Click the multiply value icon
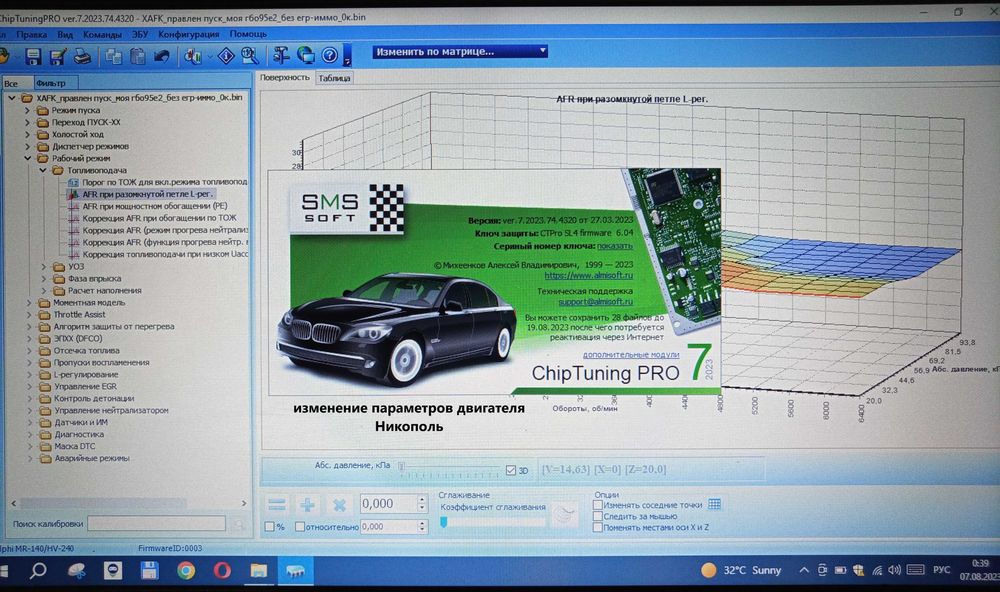 (x=339, y=505)
